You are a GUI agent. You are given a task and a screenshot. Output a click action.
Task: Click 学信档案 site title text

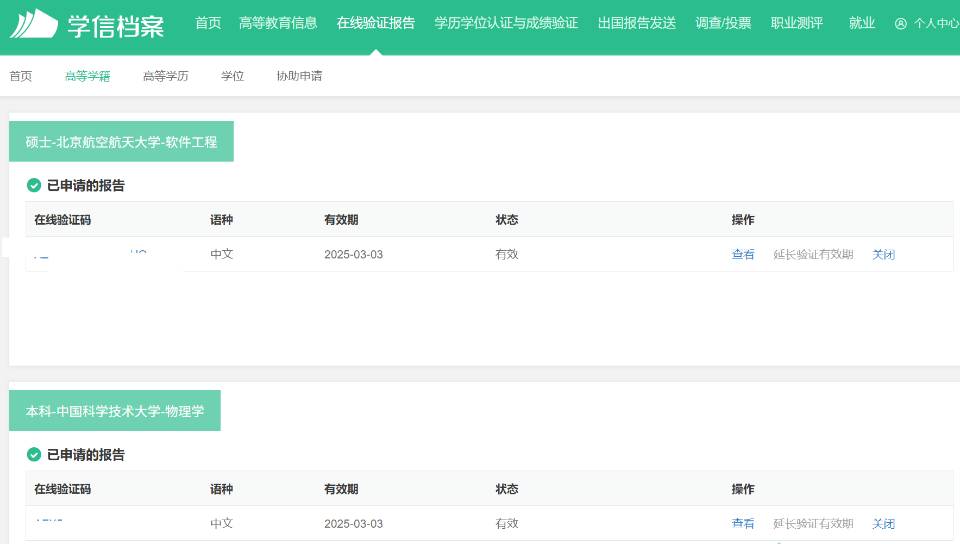[x=116, y=26]
